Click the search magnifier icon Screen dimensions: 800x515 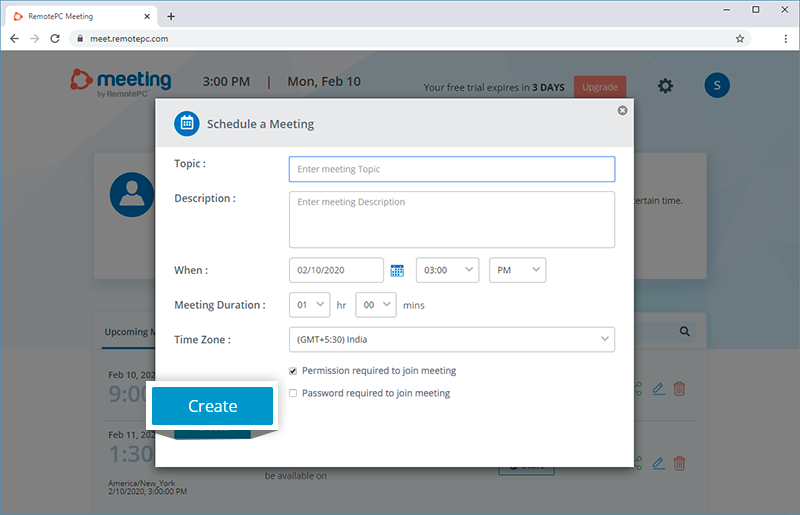[685, 331]
